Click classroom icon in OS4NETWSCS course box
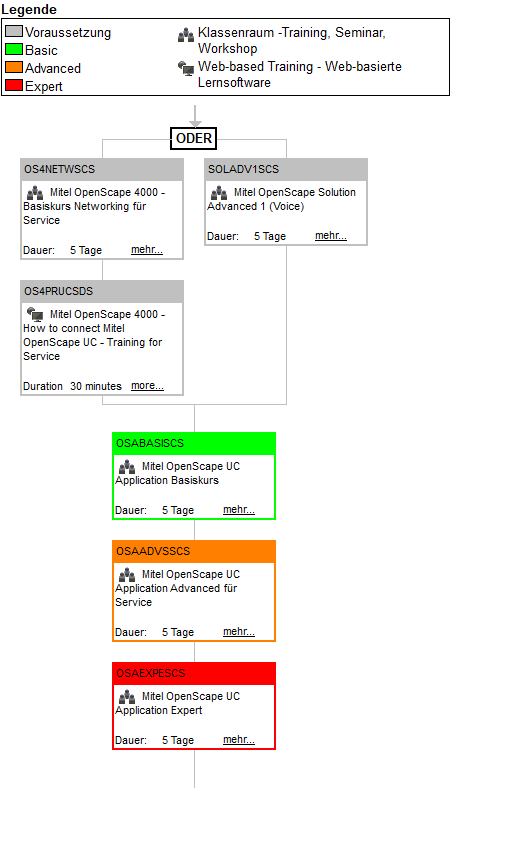 click(x=35, y=192)
